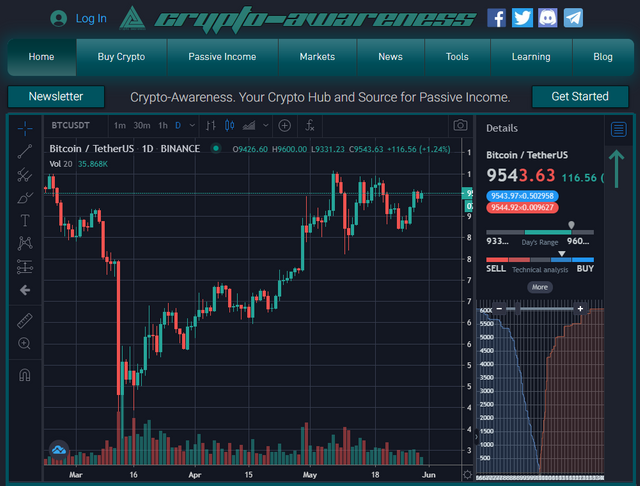Screen dimensions: 640x486
Task: Select the 30m interval
Action: (x=142, y=125)
